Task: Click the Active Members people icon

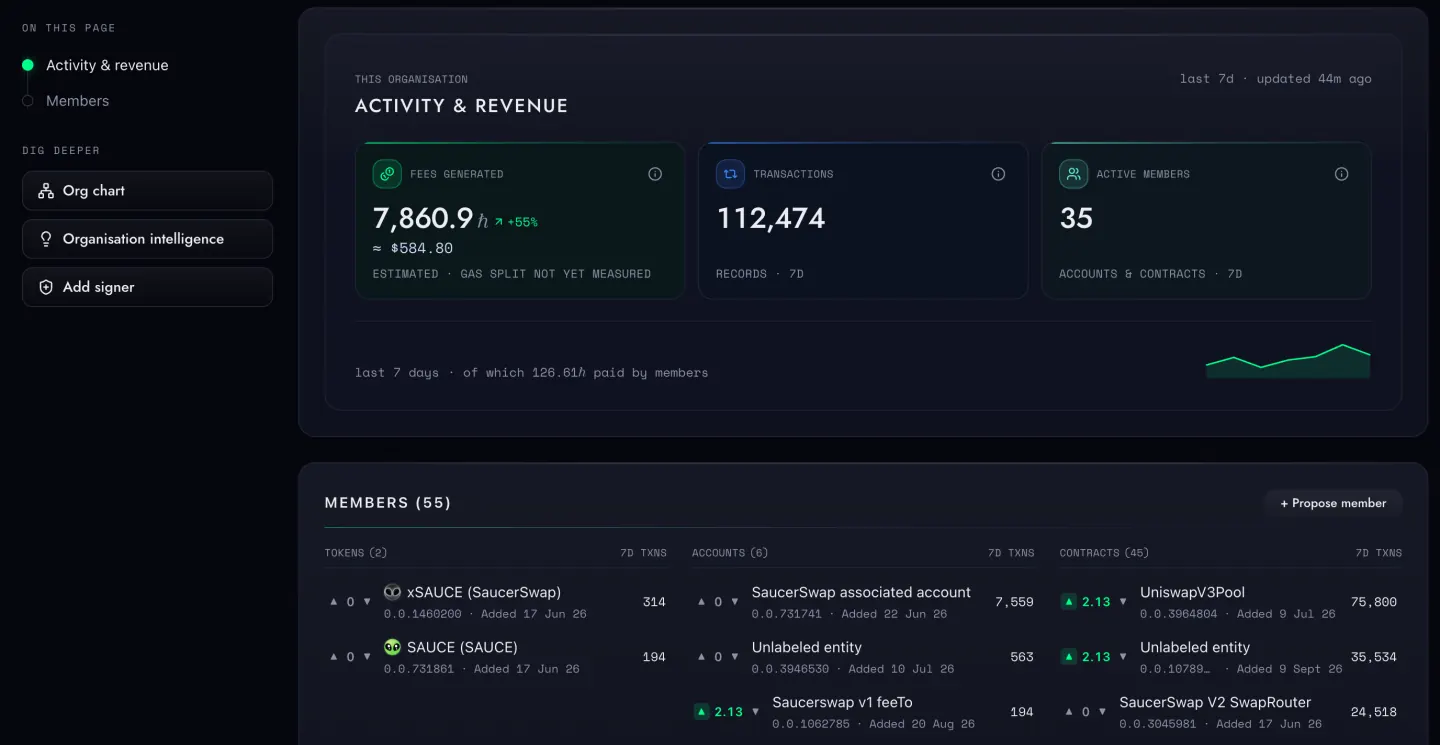Action: point(1073,174)
